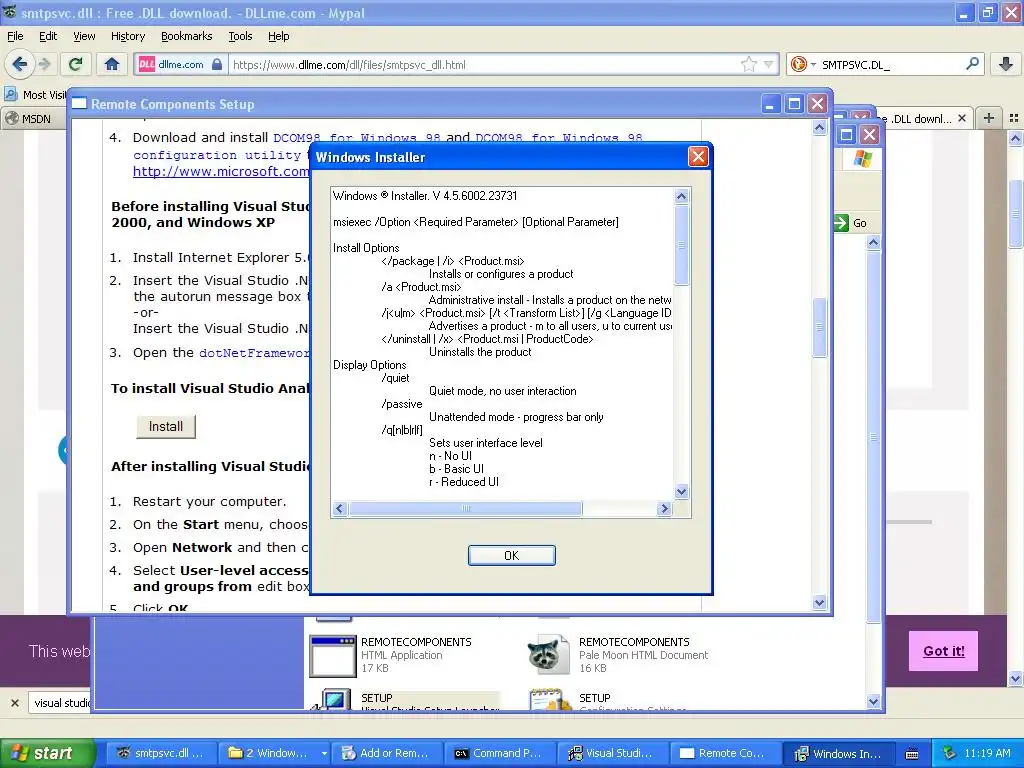1024x768 pixels.
Task: Expand the Windows Explorer group taskbar arrow
Action: click(x=323, y=753)
